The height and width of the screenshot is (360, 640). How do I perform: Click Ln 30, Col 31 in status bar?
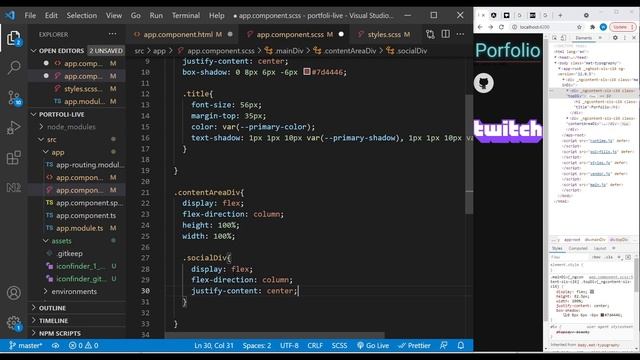[x=214, y=345]
